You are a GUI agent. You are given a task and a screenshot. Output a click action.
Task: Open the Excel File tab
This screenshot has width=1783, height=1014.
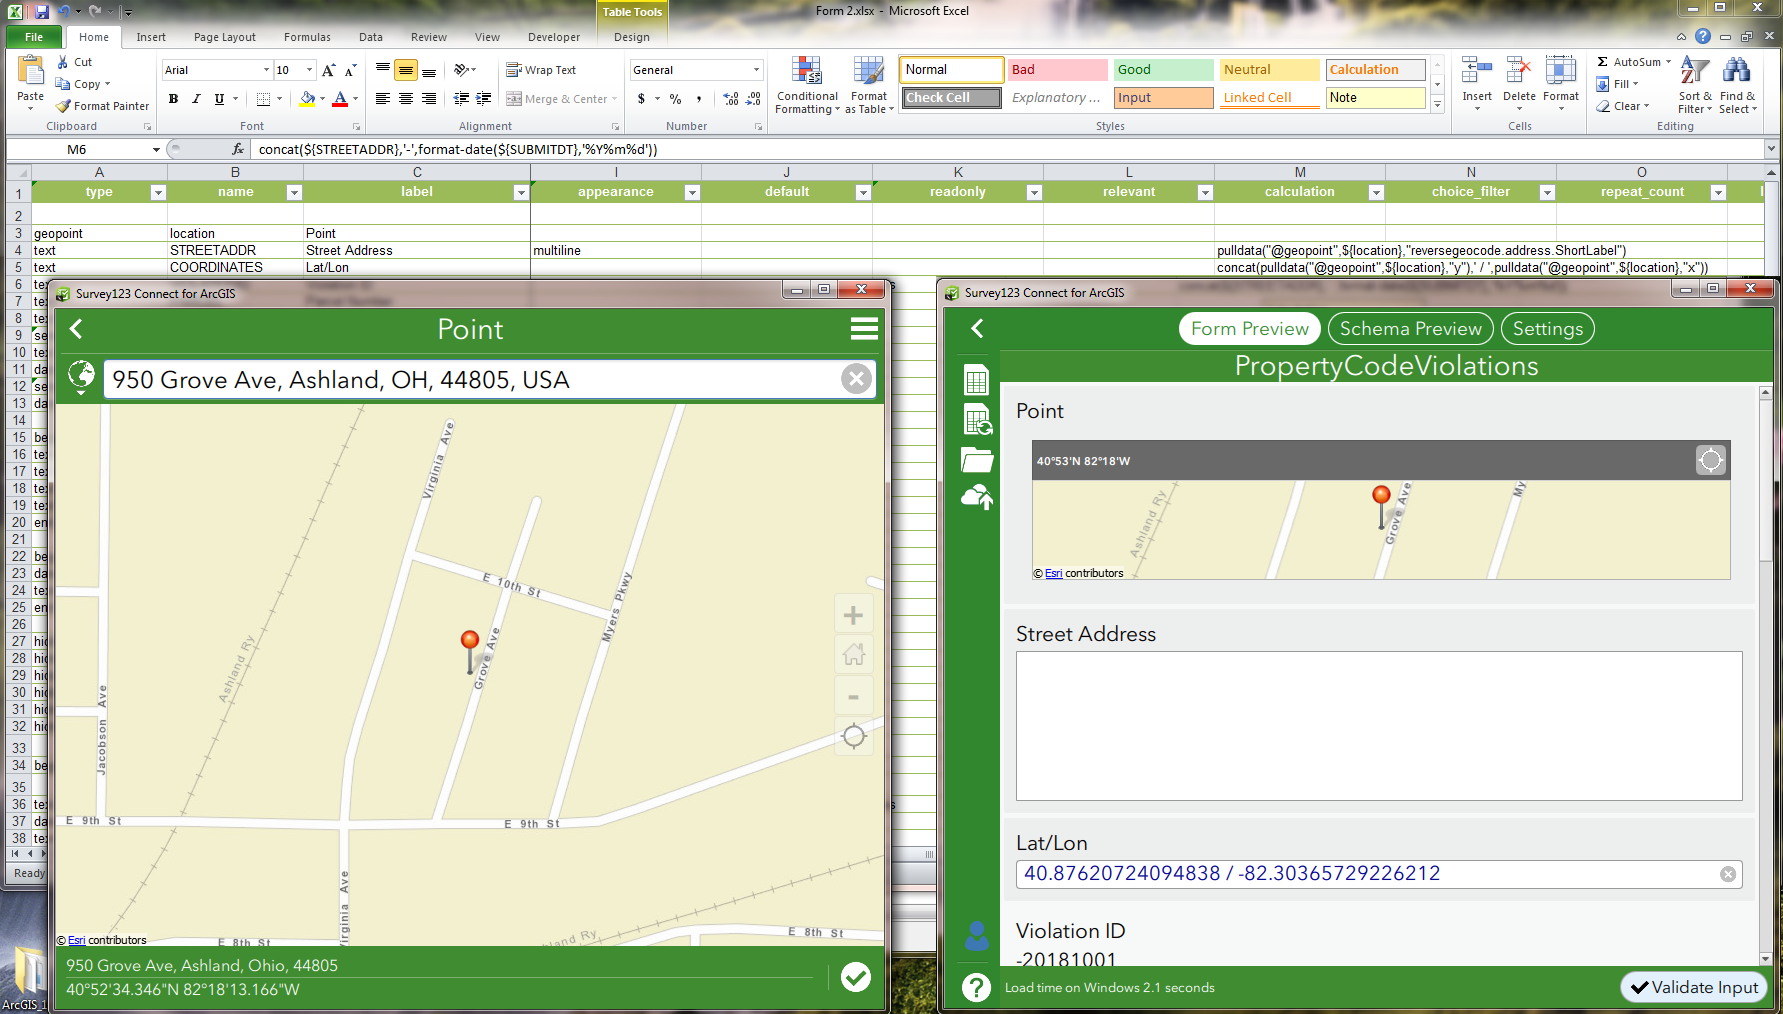[34, 37]
